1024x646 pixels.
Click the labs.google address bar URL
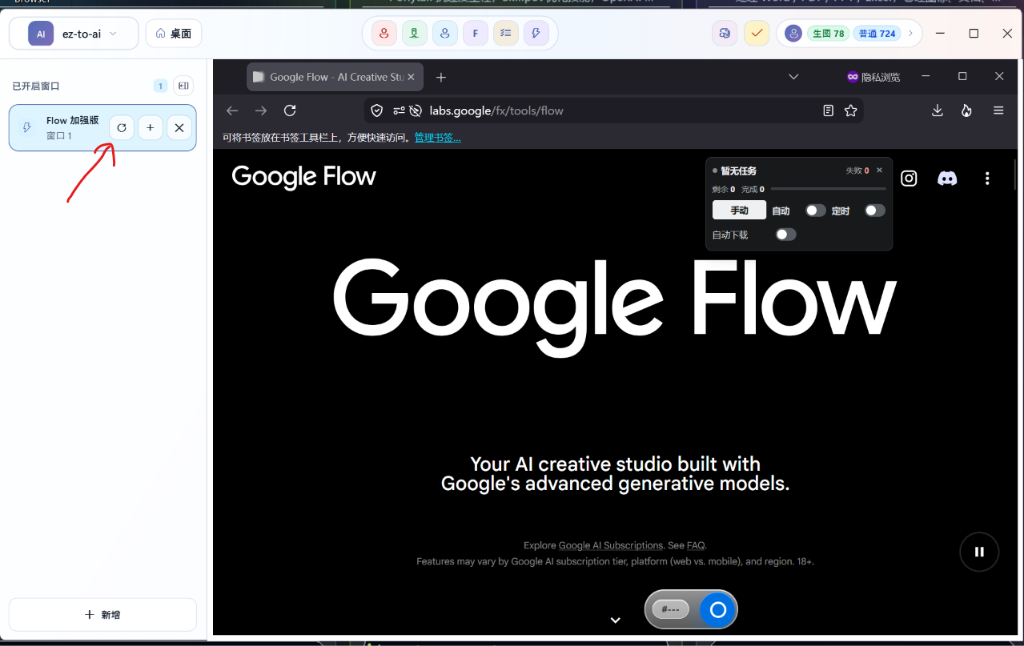(496, 110)
